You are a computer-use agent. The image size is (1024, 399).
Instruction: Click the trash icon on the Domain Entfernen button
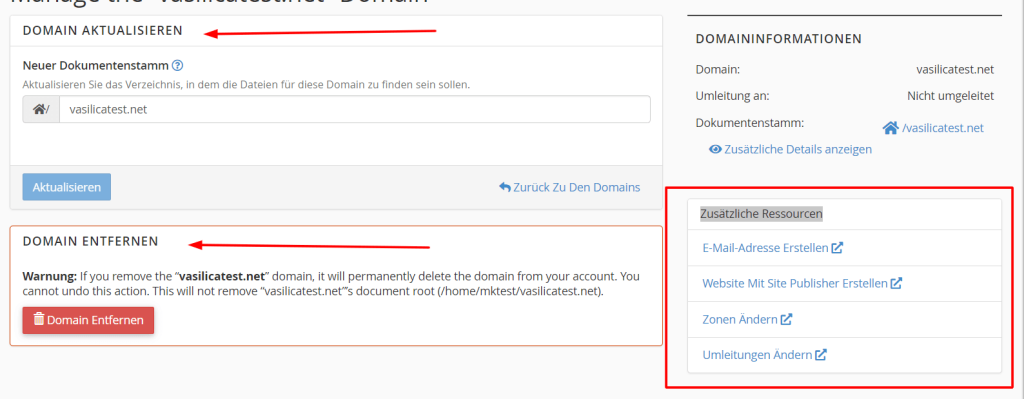(x=39, y=319)
